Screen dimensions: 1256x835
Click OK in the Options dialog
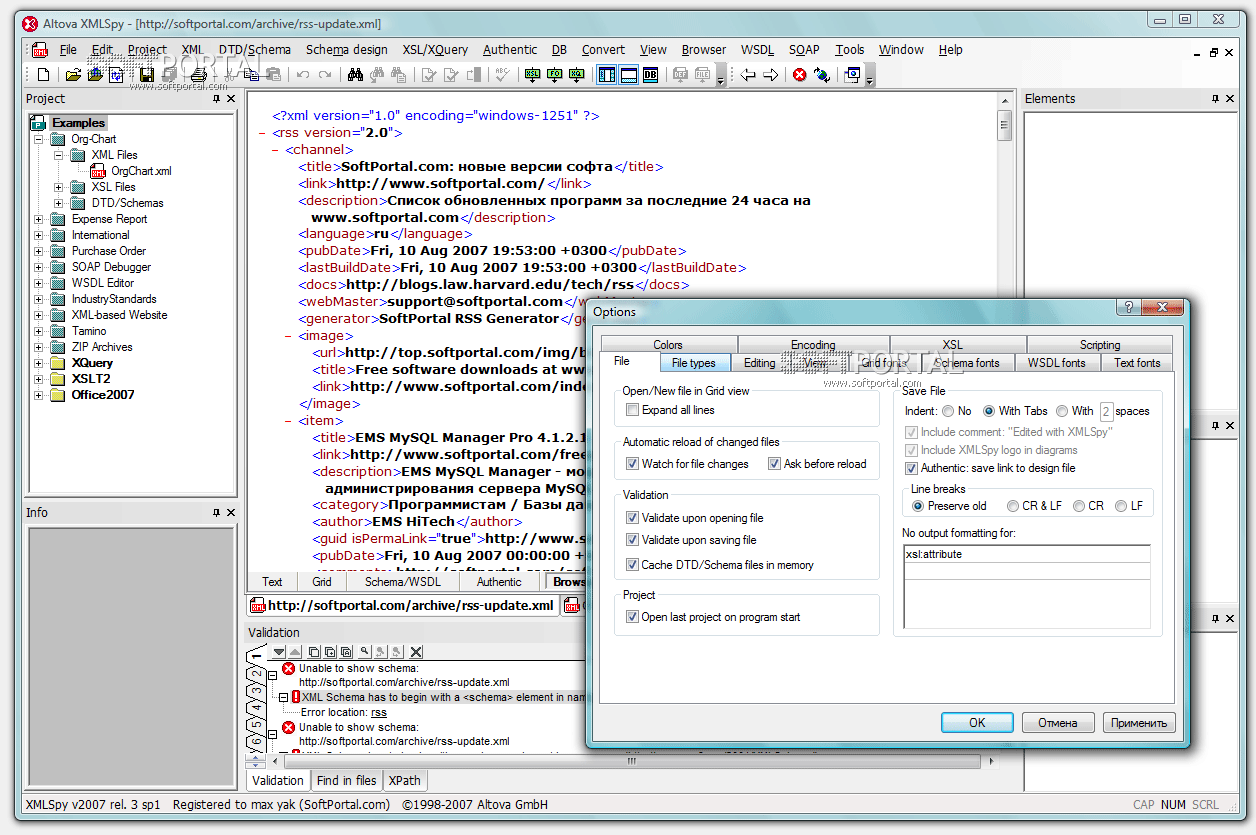(977, 722)
